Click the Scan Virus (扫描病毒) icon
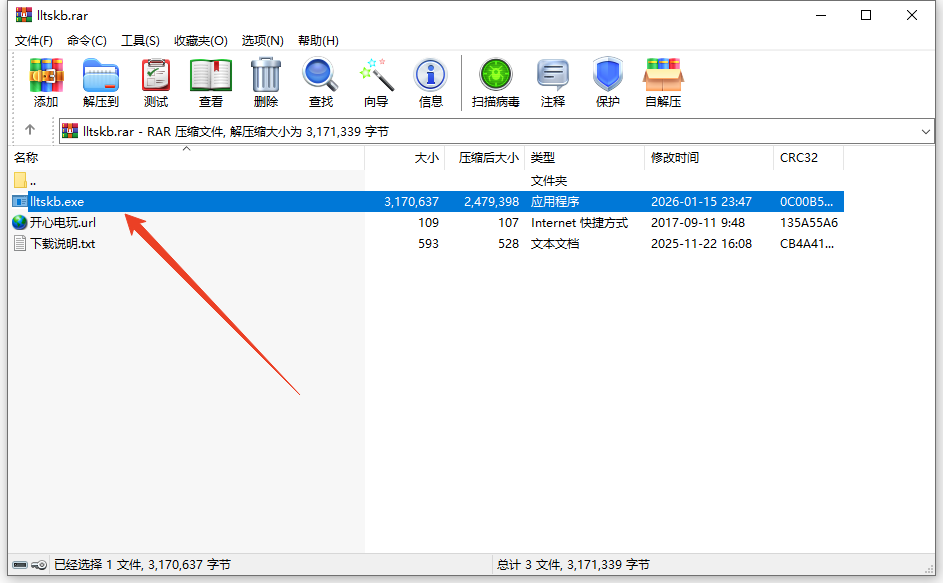 pyautogui.click(x=496, y=75)
